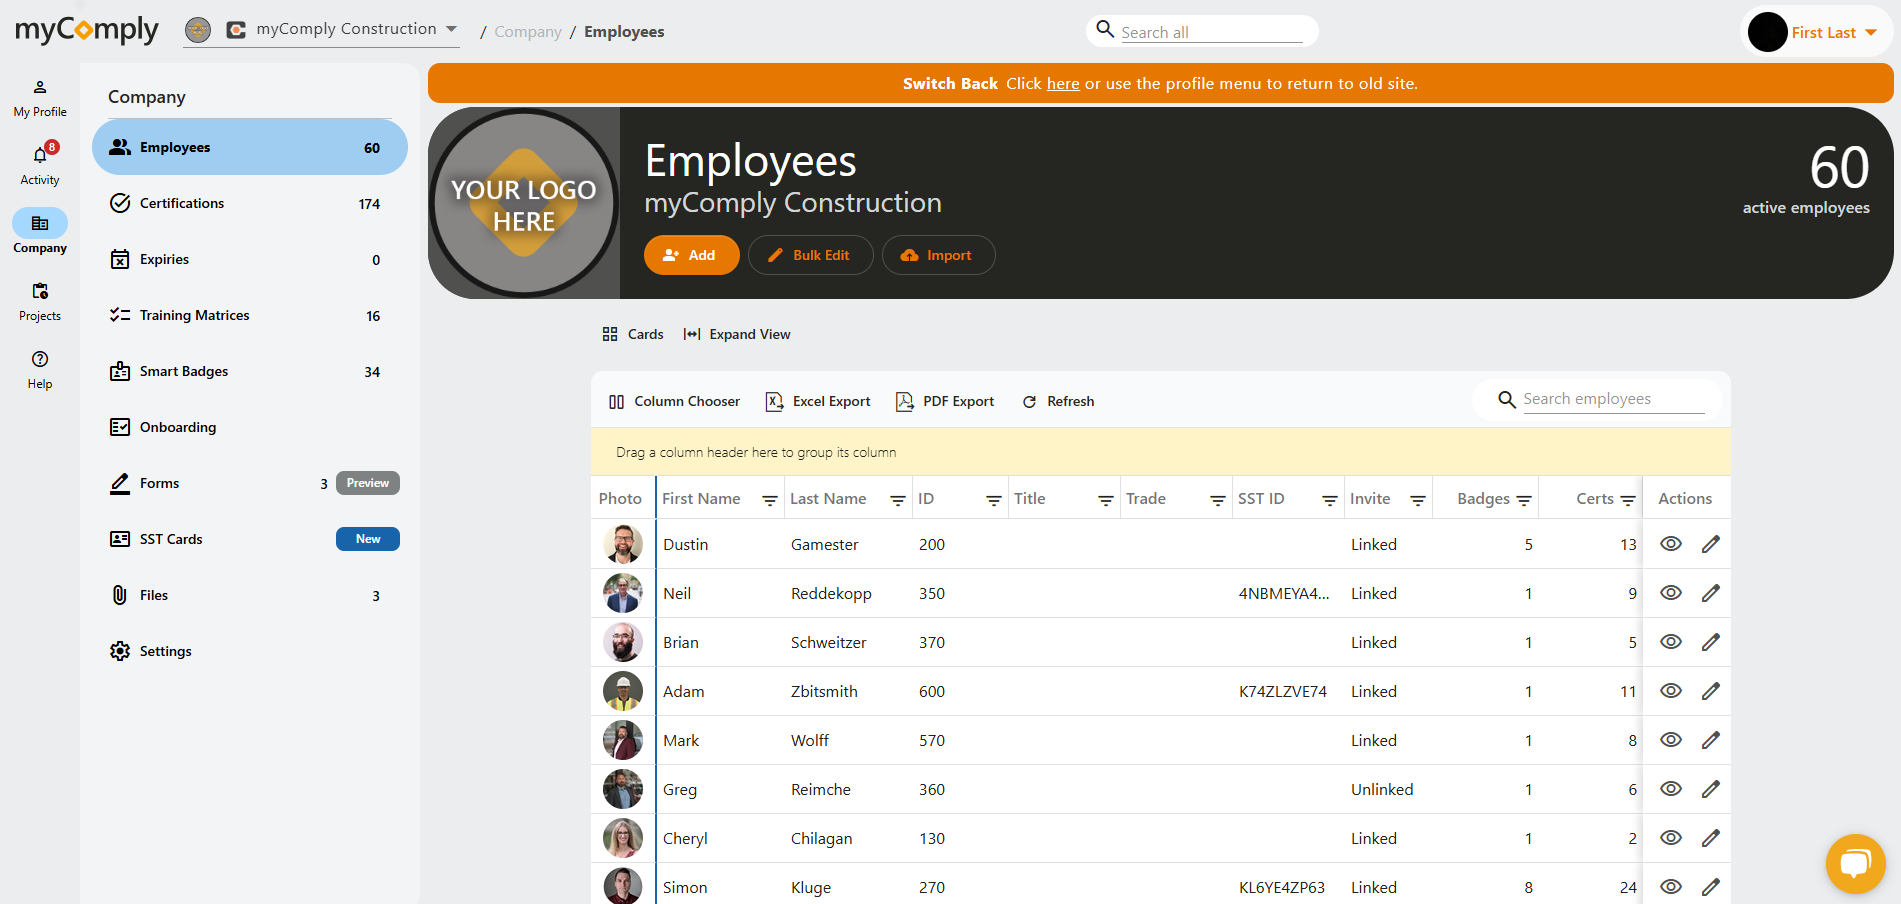Open SST ID column filter

pyautogui.click(x=1330, y=500)
